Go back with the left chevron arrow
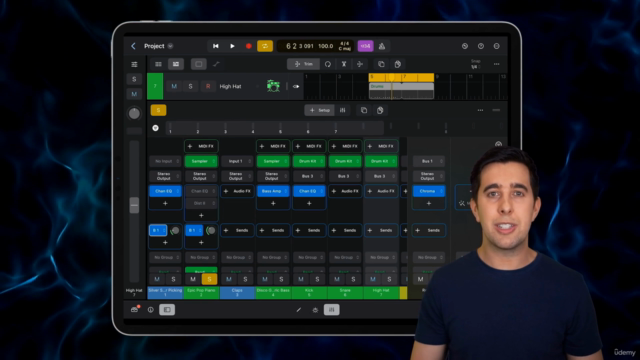Screen dimensions: 640x360 point(133,46)
